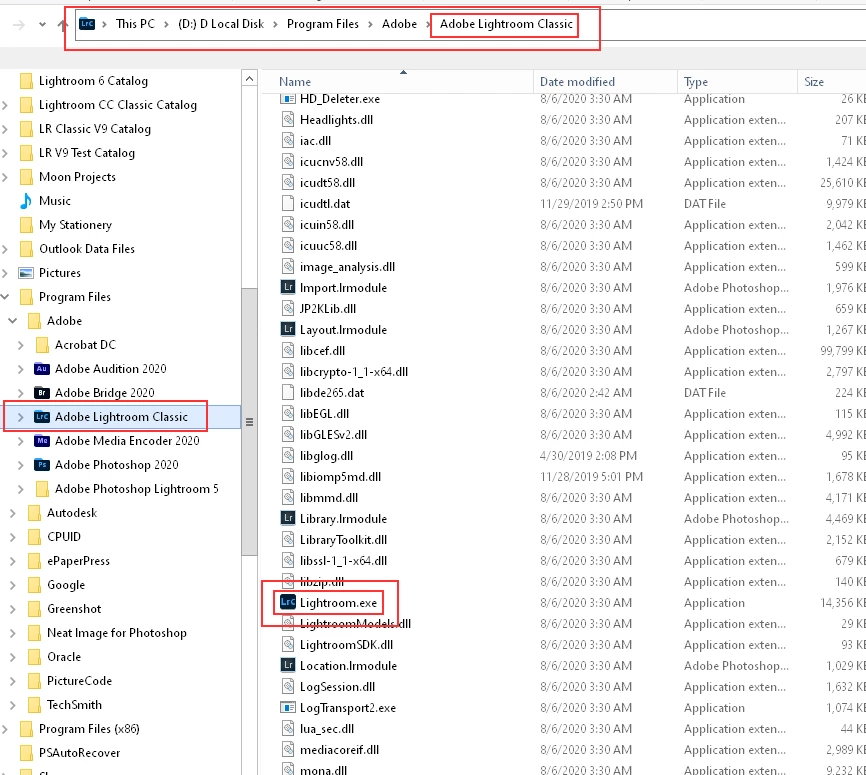Viewport: 866px width, 775px height.
Task: Expand the Lightroom CC Classic Catalog node
Action: pyautogui.click(x=5, y=105)
